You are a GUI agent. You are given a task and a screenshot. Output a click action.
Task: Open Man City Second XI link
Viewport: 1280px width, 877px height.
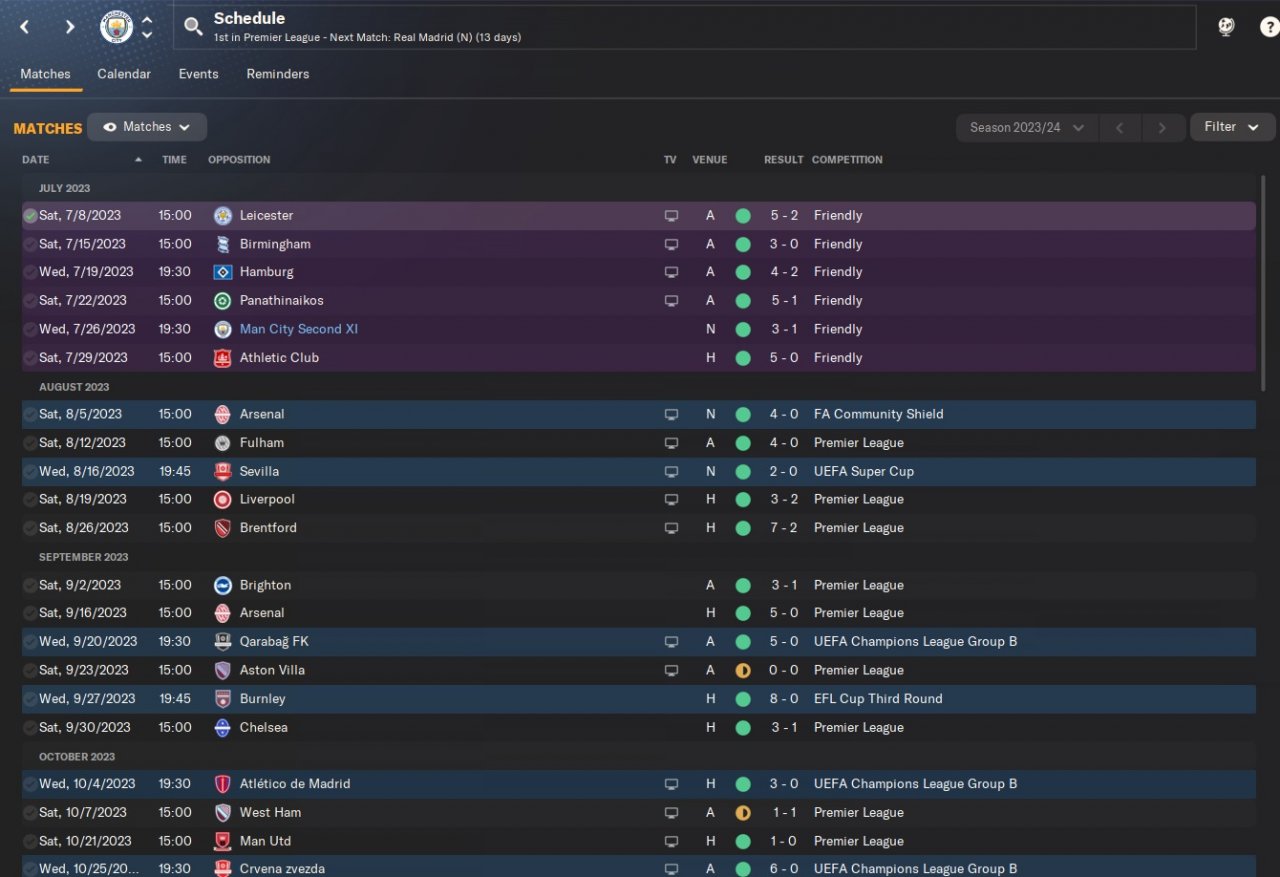click(x=298, y=329)
